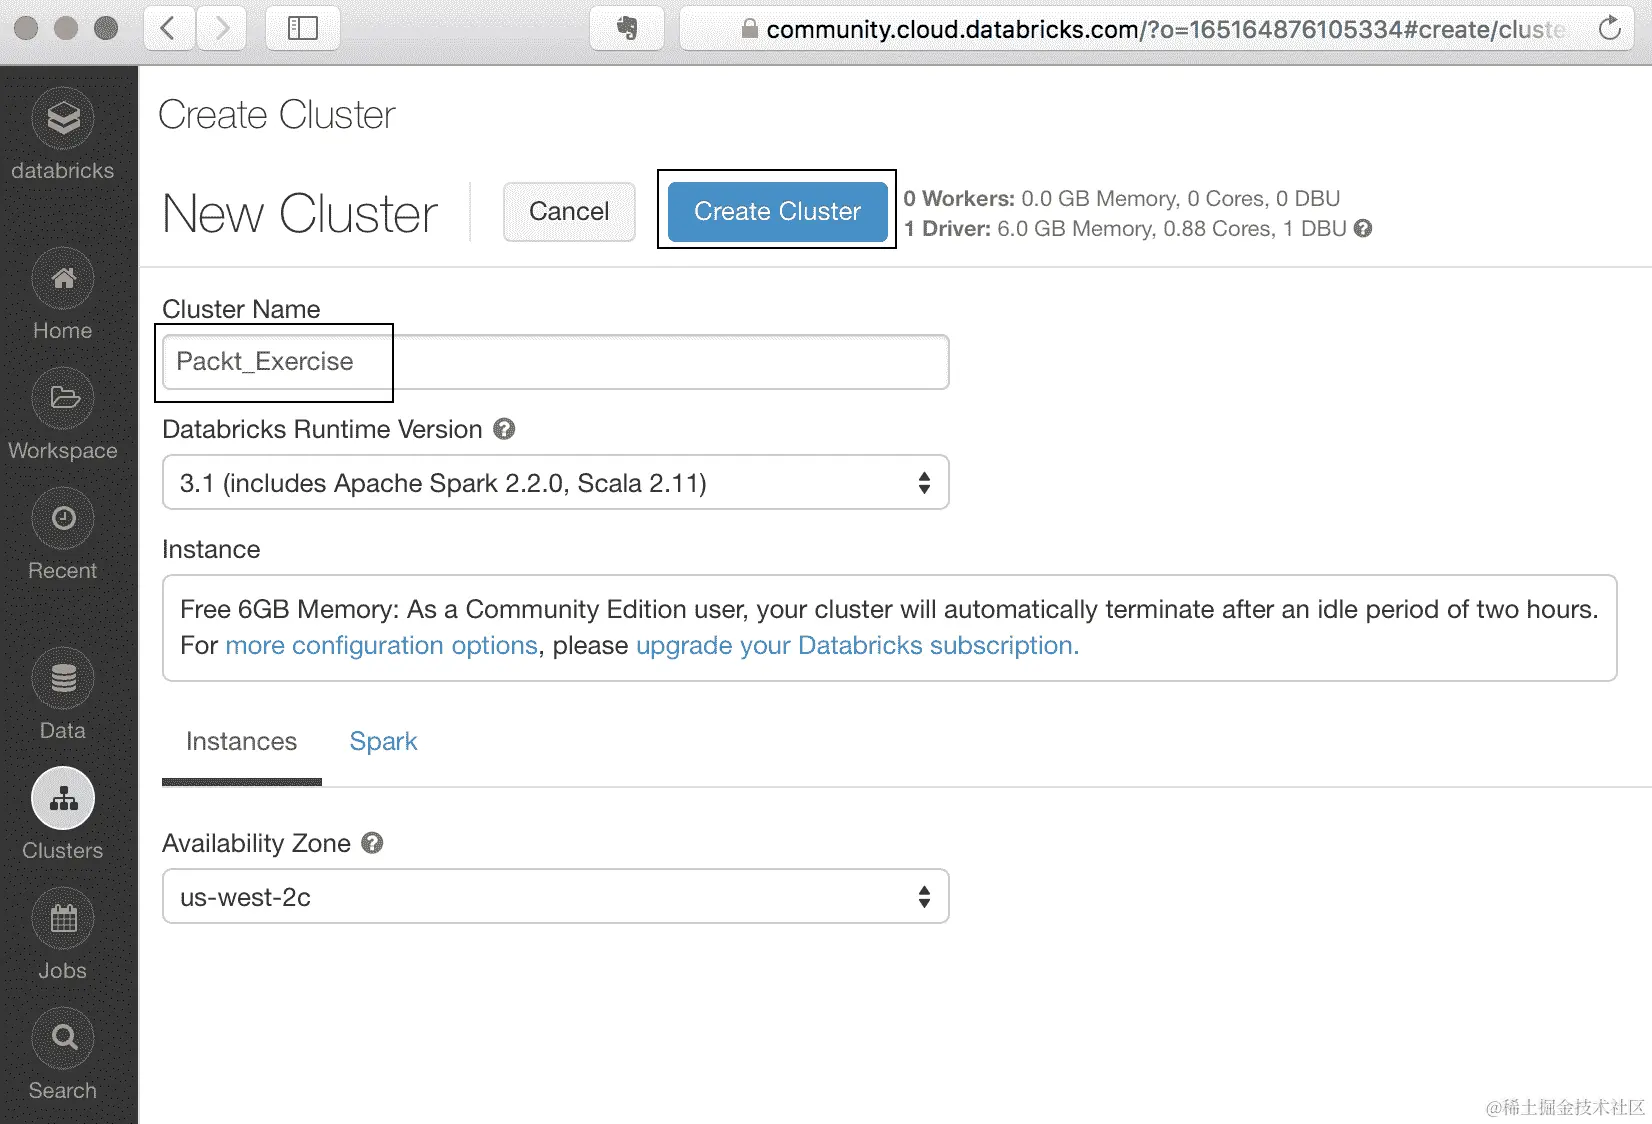Go forward with browser forward arrow
This screenshot has width=1652, height=1124.
coord(222,28)
